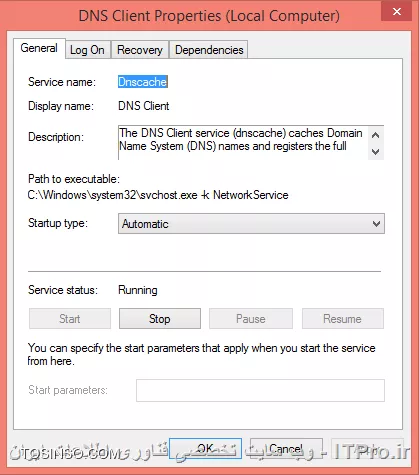Confirm with the OK button

click(205, 449)
